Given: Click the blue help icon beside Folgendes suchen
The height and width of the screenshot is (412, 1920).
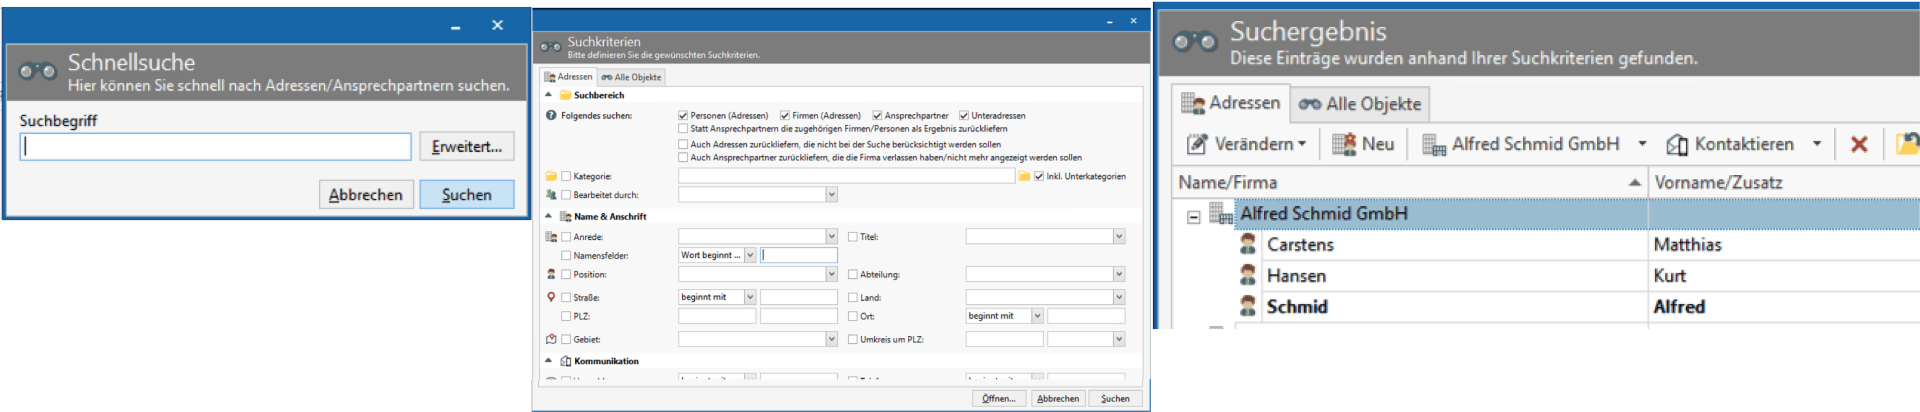Looking at the screenshot, I should point(551,115).
